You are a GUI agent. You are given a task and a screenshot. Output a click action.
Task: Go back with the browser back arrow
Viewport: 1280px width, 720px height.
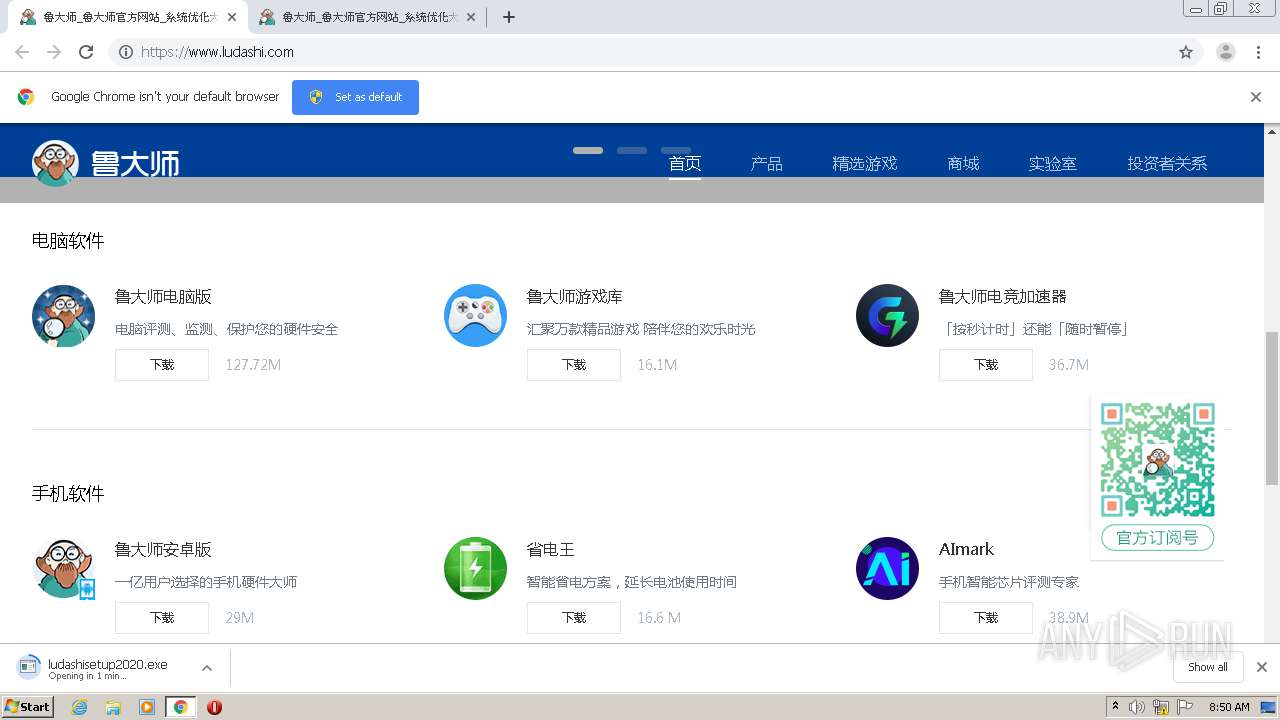click(x=22, y=52)
